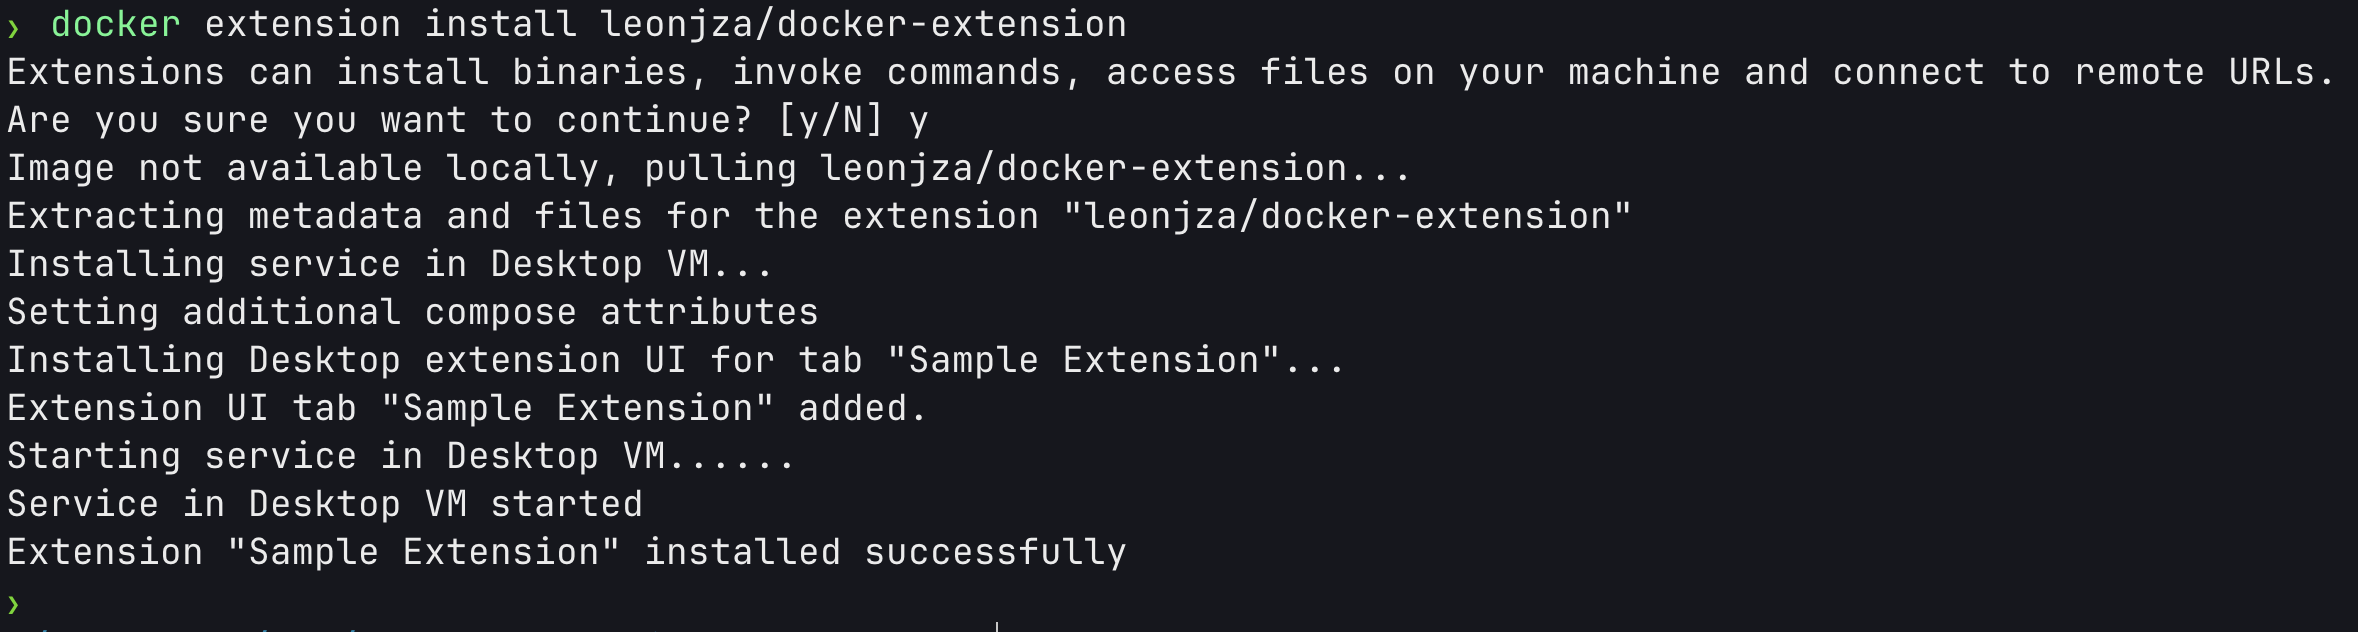Click the green "docker" command word
This screenshot has width=2358, height=632.
point(116,24)
